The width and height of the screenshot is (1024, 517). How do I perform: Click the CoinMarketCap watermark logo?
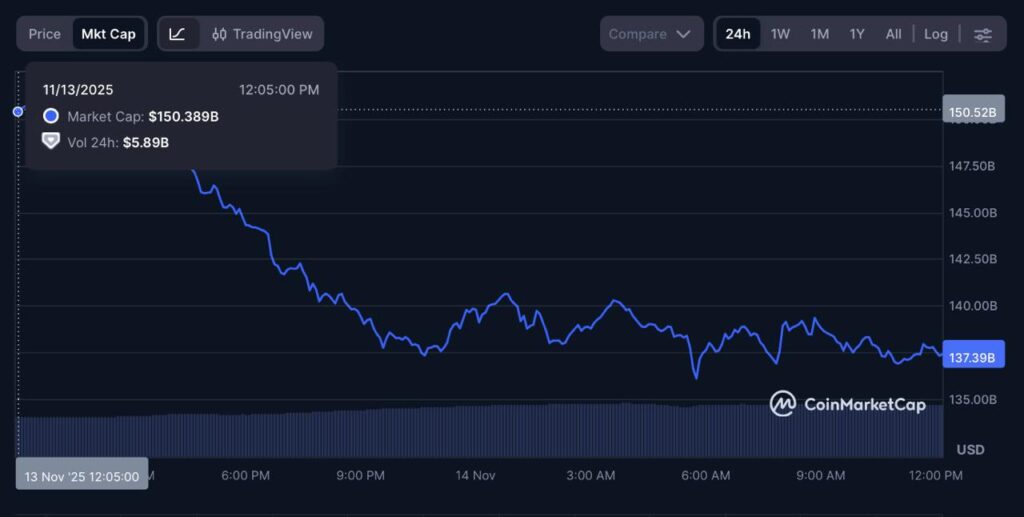coord(848,404)
